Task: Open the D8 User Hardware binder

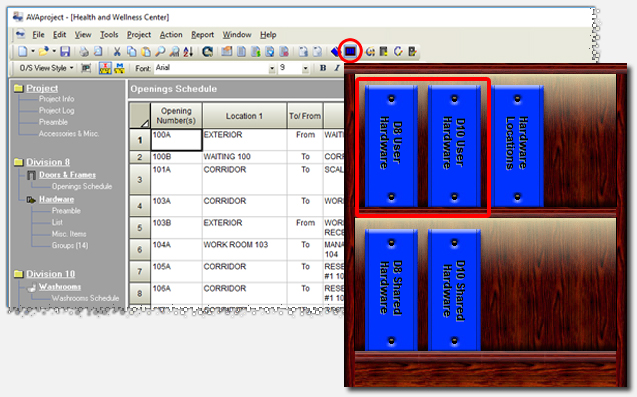Action: click(x=391, y=146)
